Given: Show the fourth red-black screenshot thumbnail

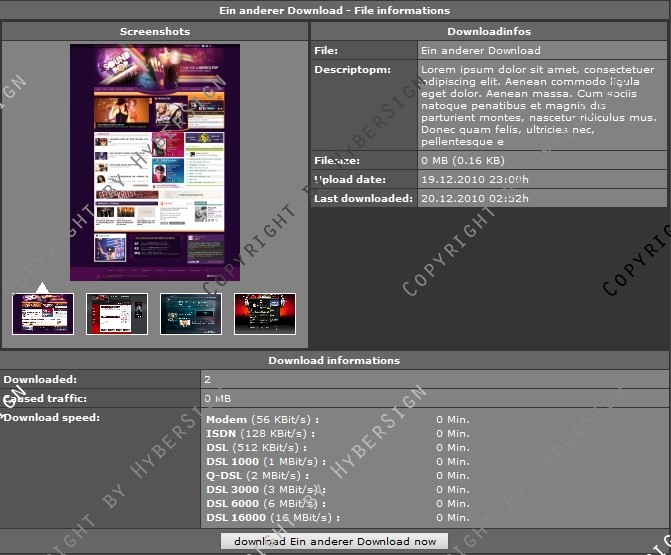Looking at the screenshot, I should coord(265,314).
